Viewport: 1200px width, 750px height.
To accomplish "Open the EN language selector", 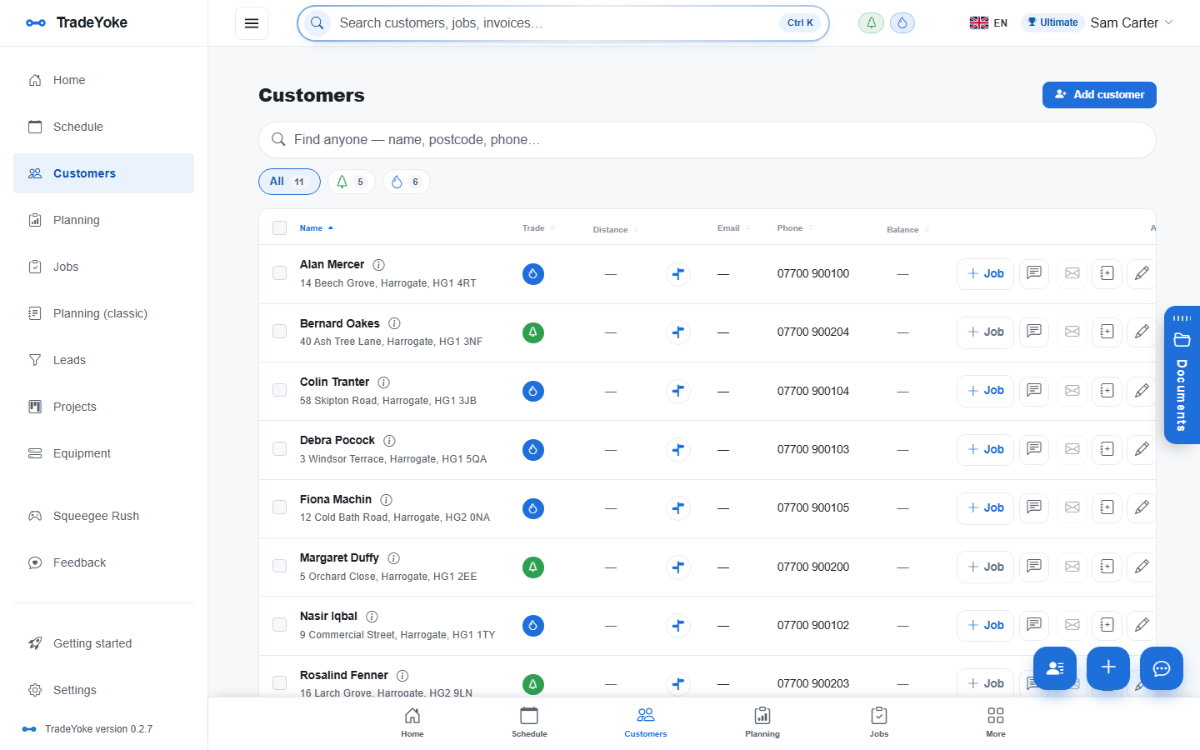I will point(988,23).
